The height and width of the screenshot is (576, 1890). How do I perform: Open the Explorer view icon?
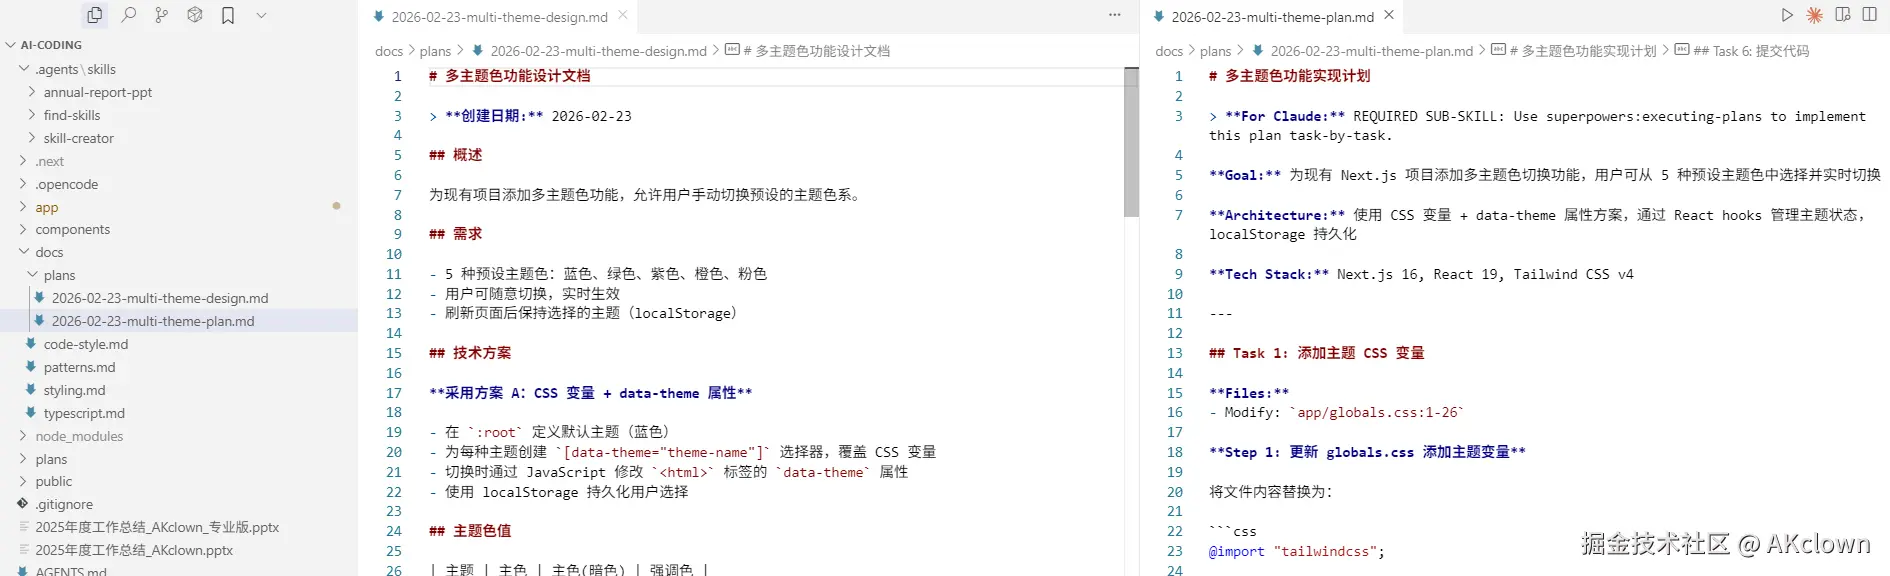coord(95,15)
